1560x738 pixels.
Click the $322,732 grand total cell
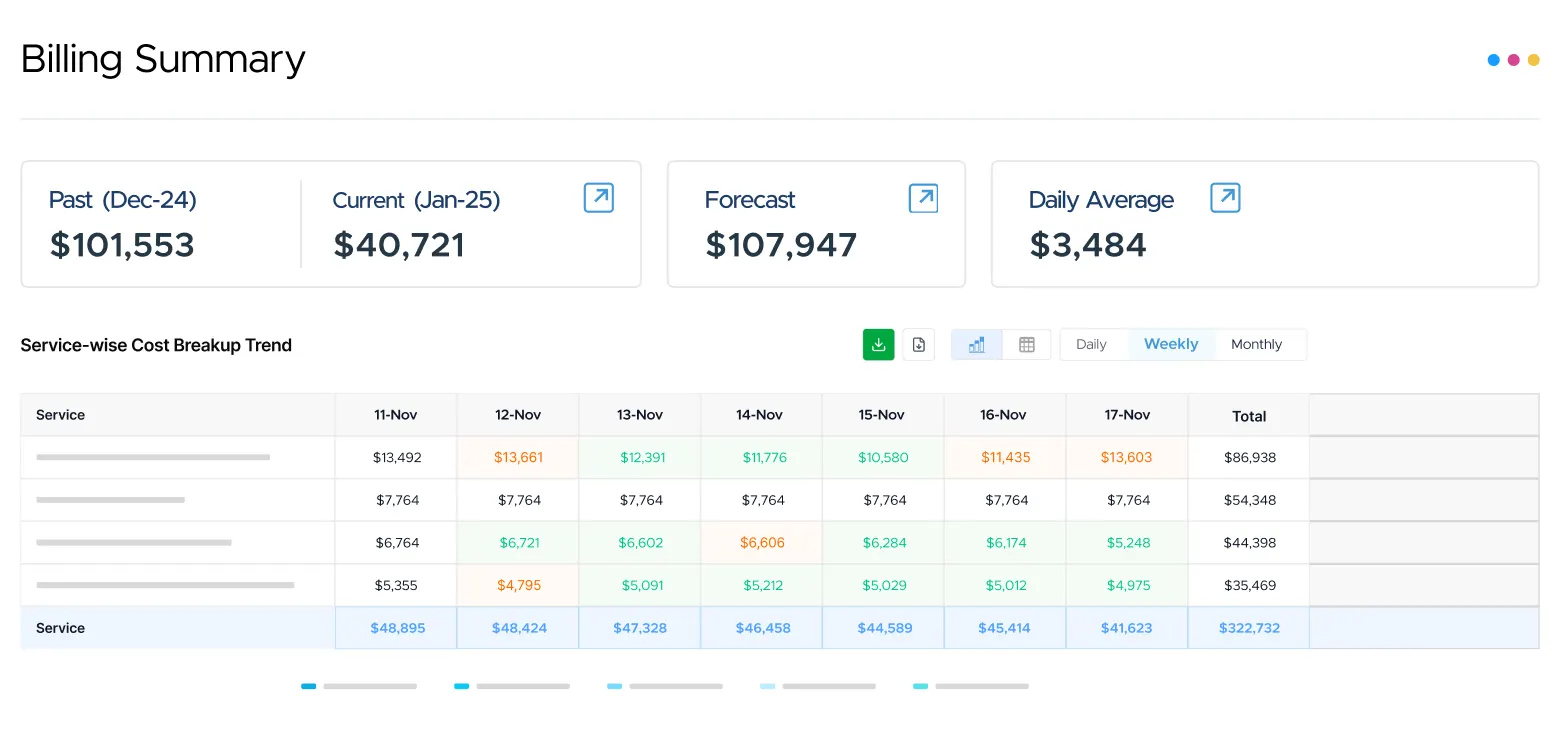1249,628
